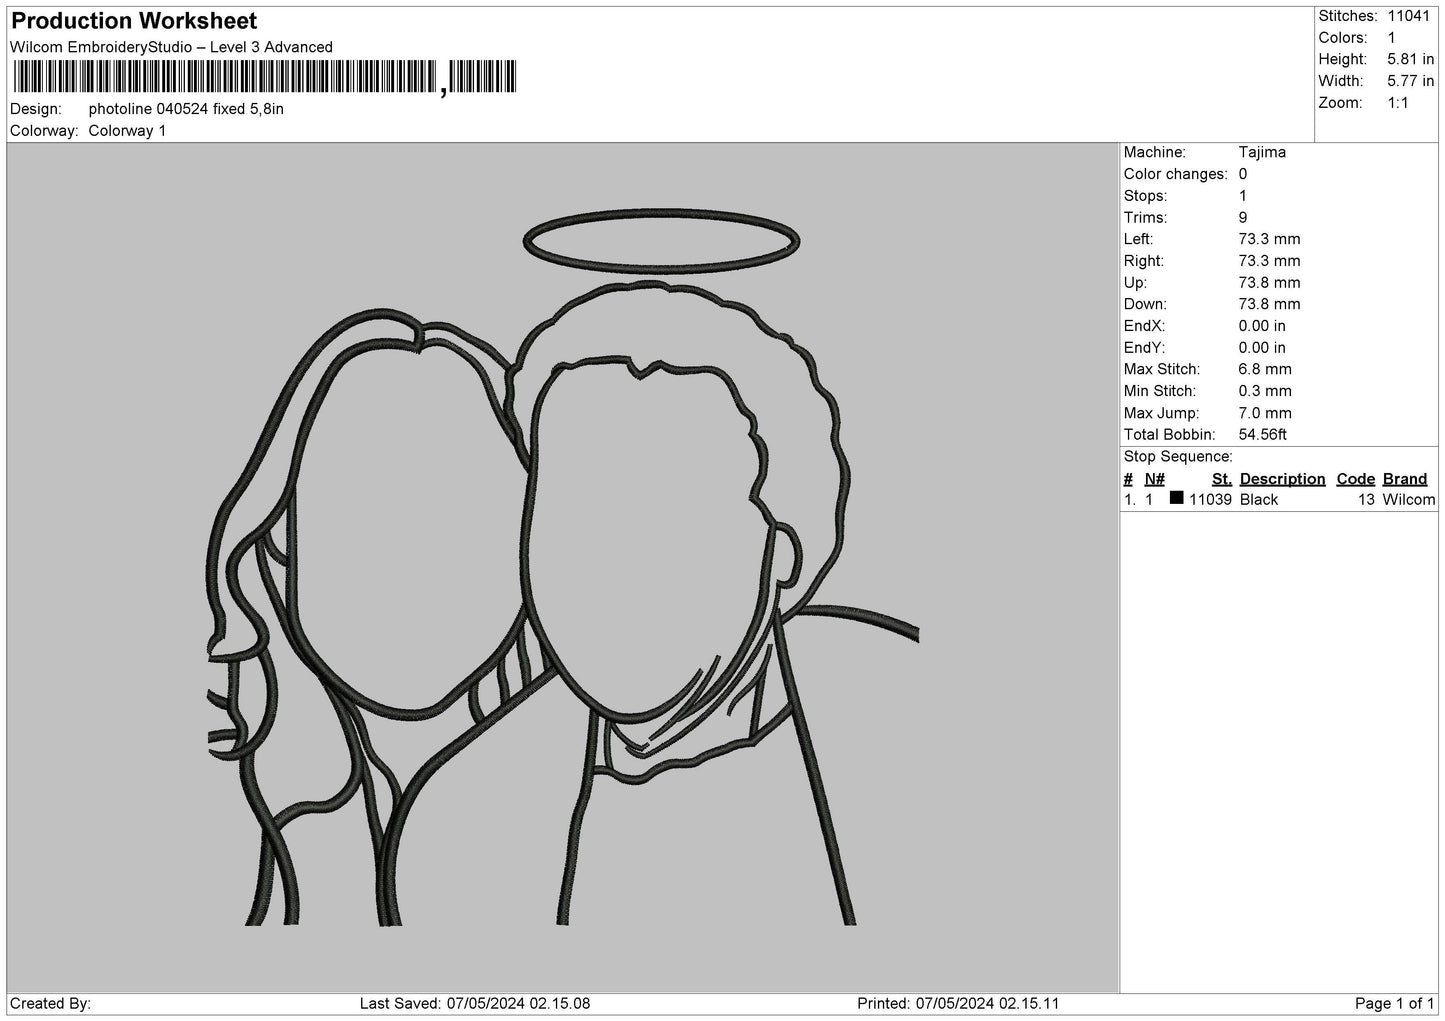1445x1021 pixels.
Task: Click the Up value 73.8 mm
Action: [1269, 283]
